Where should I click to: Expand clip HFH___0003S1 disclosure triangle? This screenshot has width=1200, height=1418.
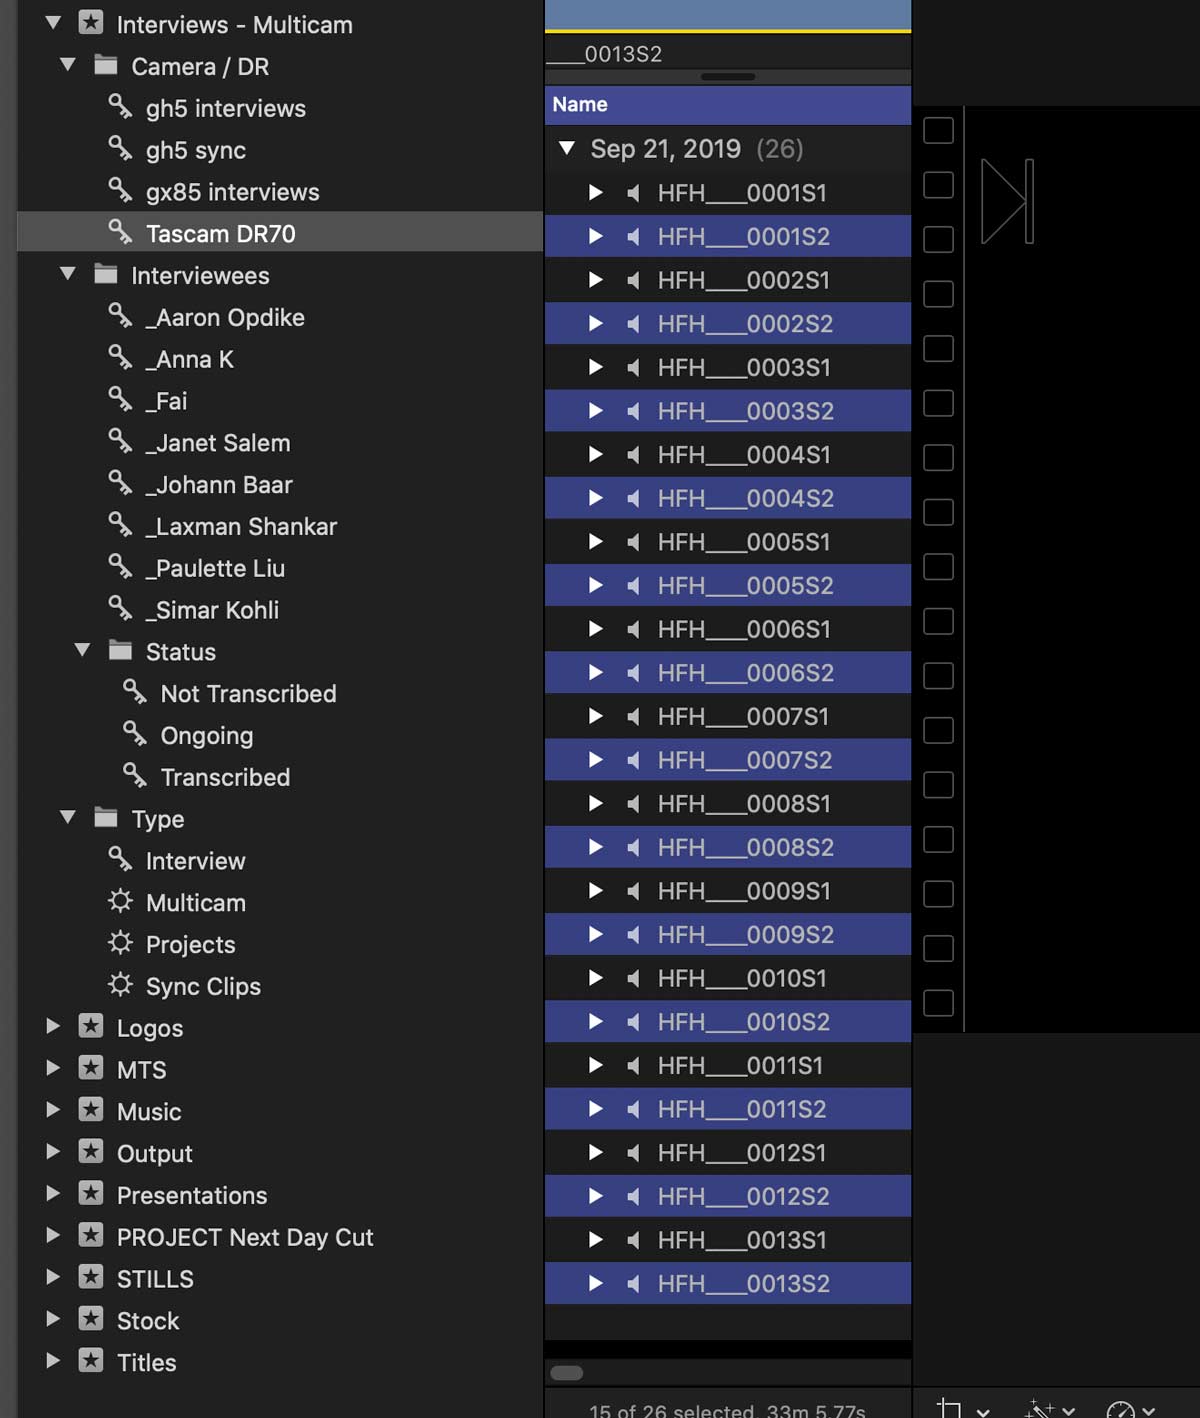tap(596, 367)
